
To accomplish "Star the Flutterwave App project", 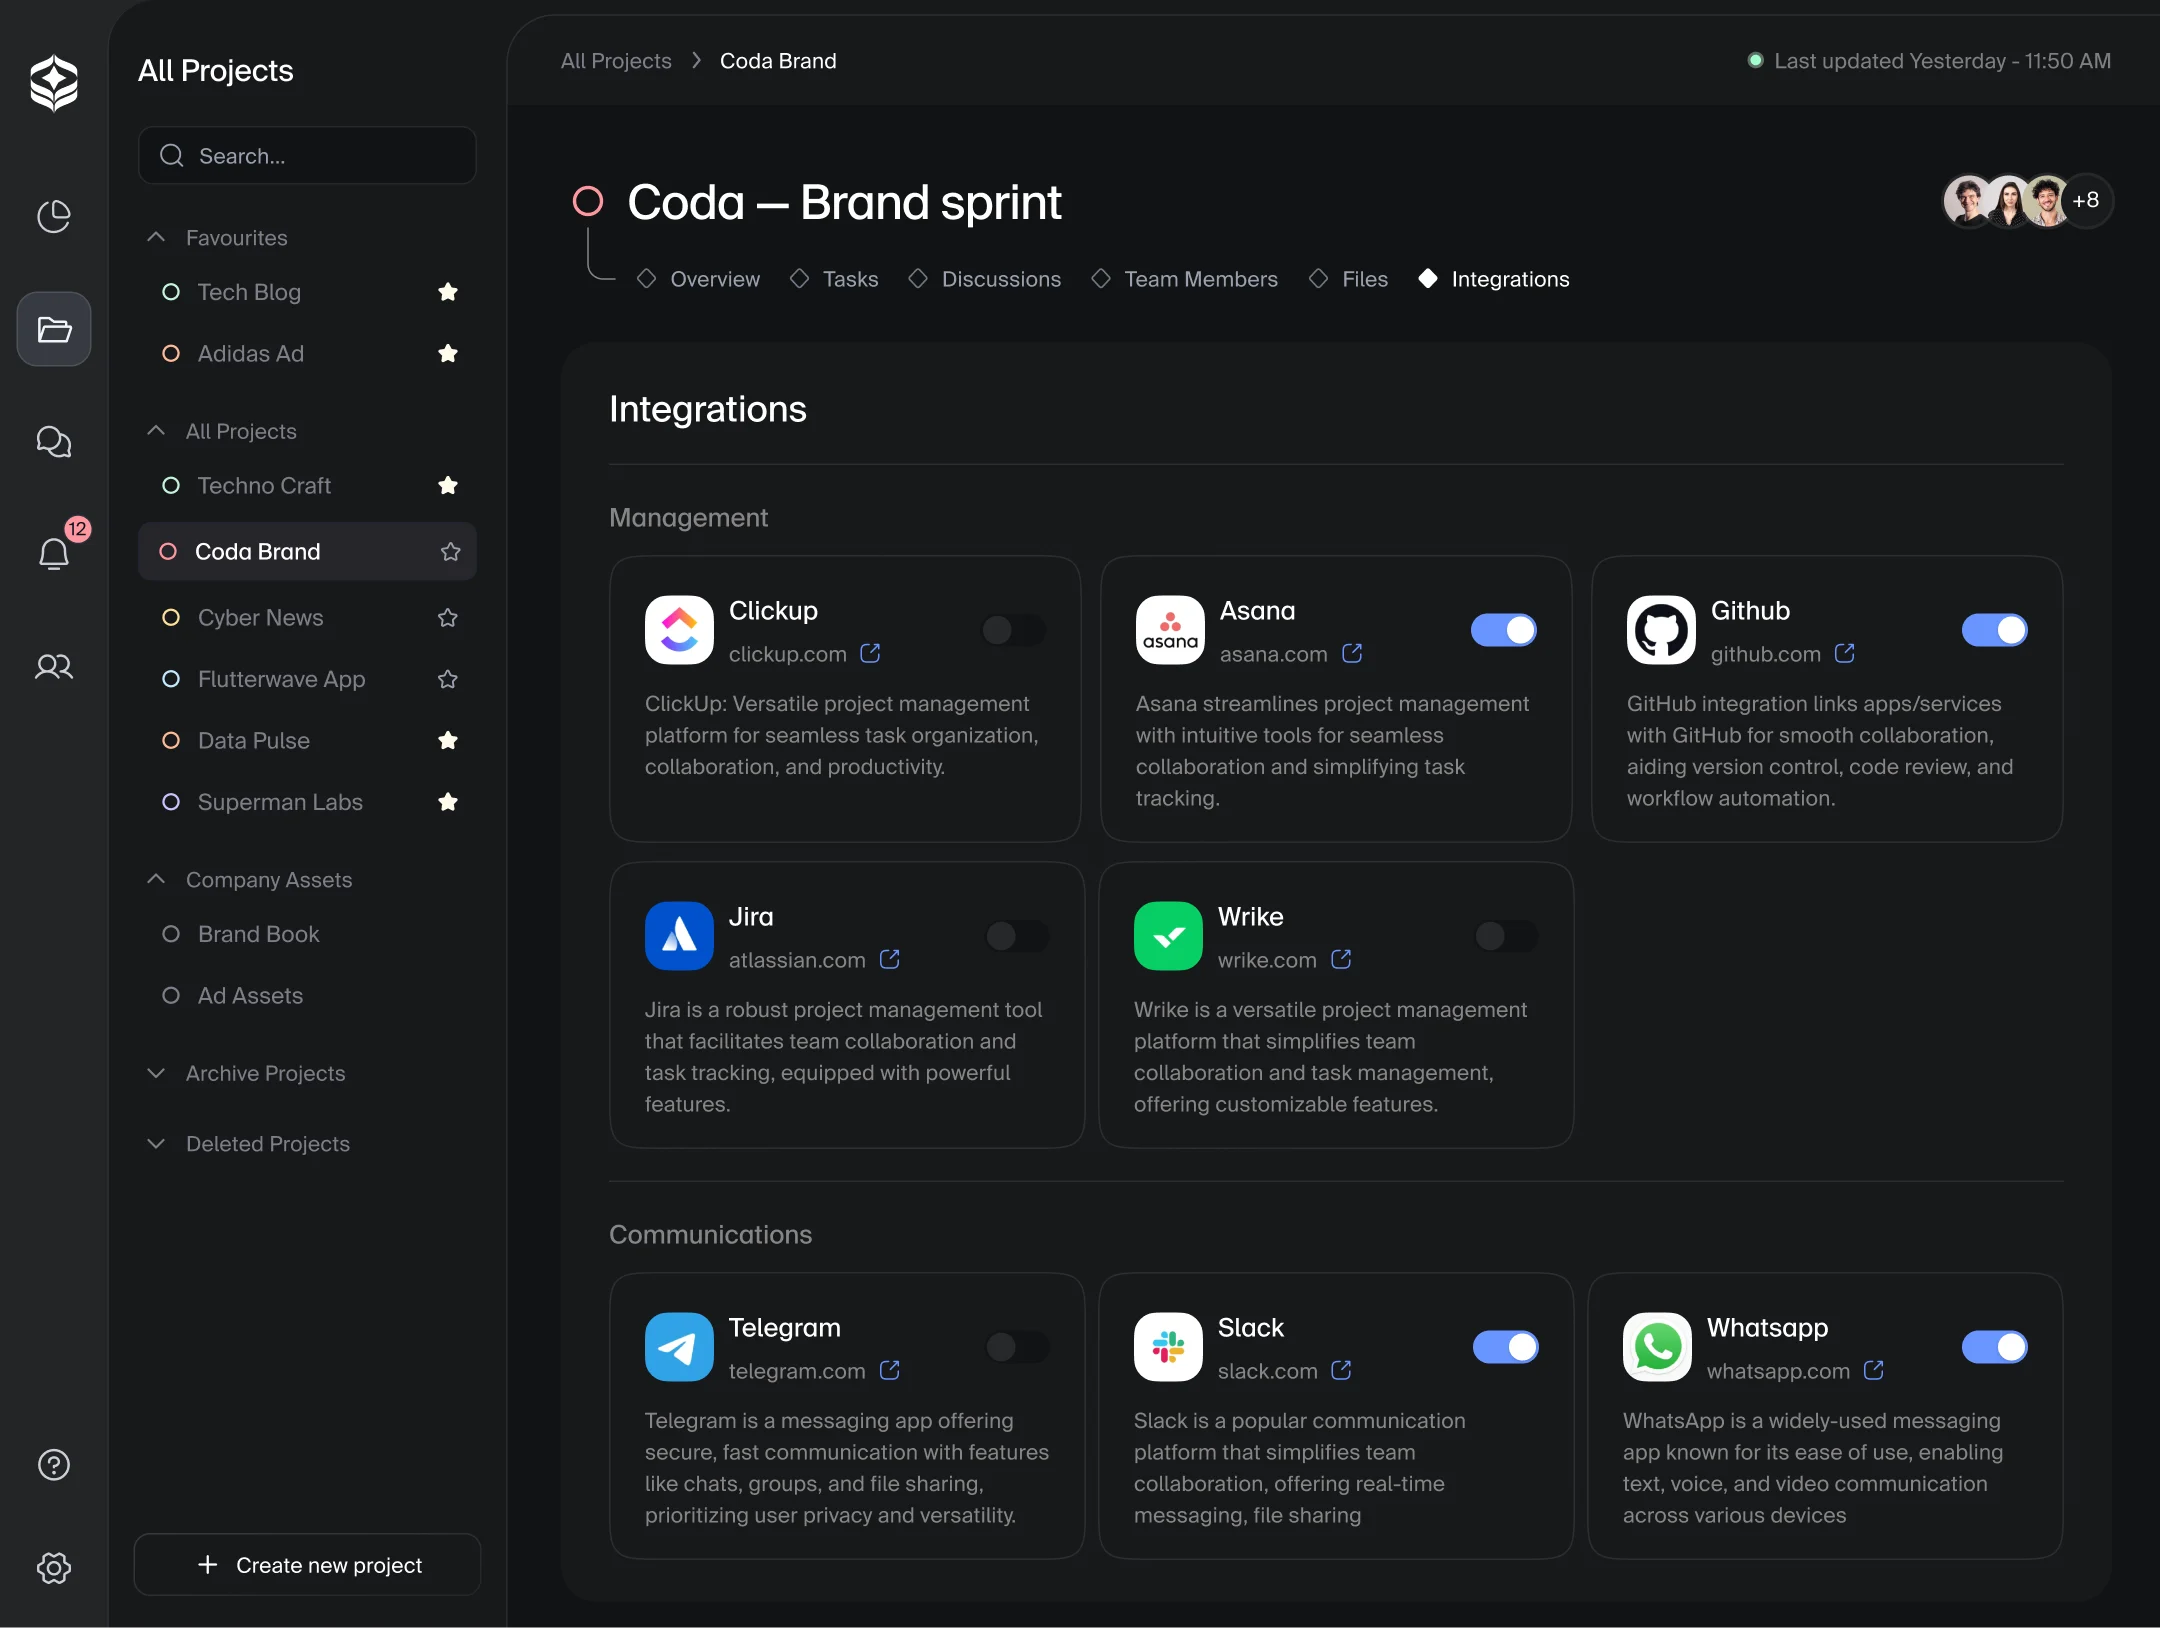I will [448, 679].
